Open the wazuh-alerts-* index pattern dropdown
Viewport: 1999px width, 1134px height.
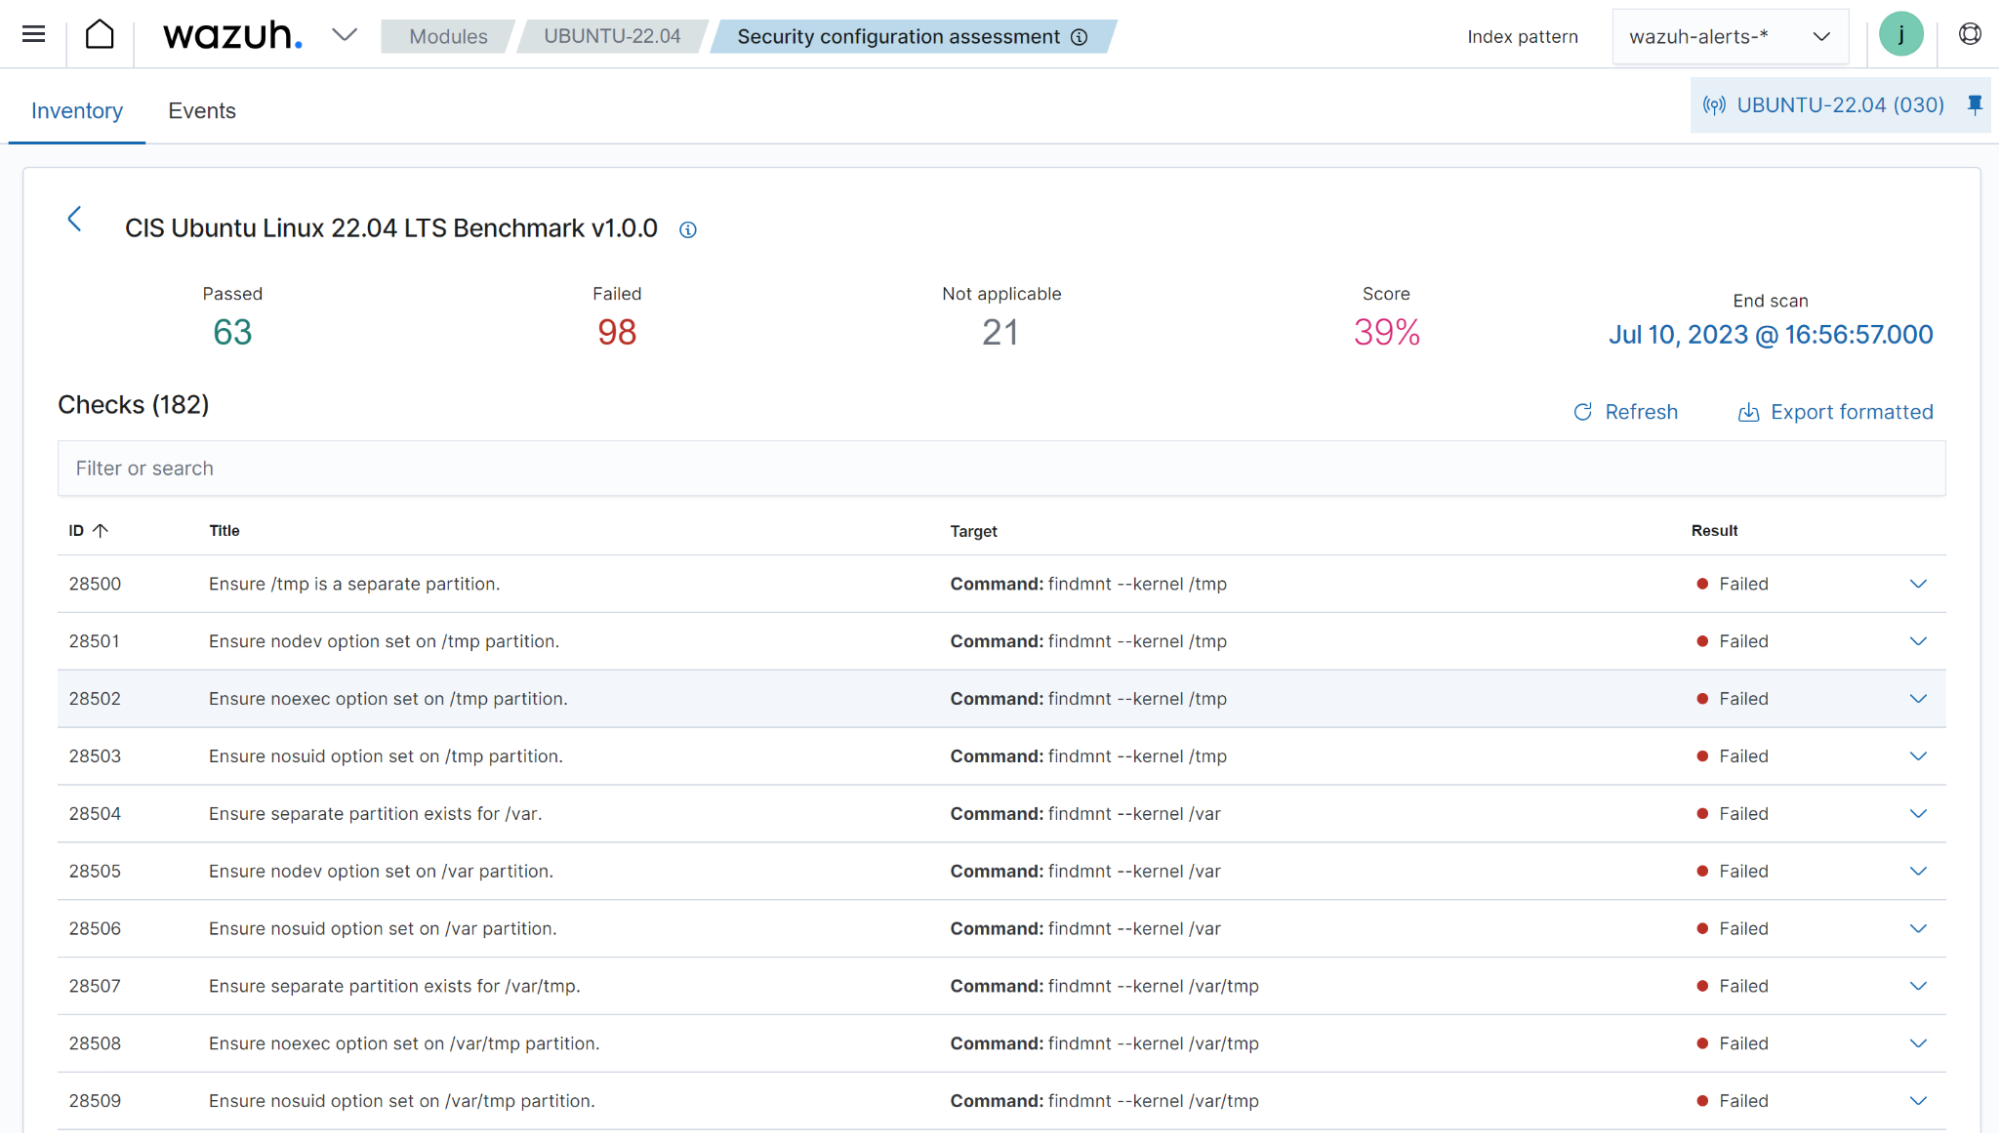click(1729, 37)
